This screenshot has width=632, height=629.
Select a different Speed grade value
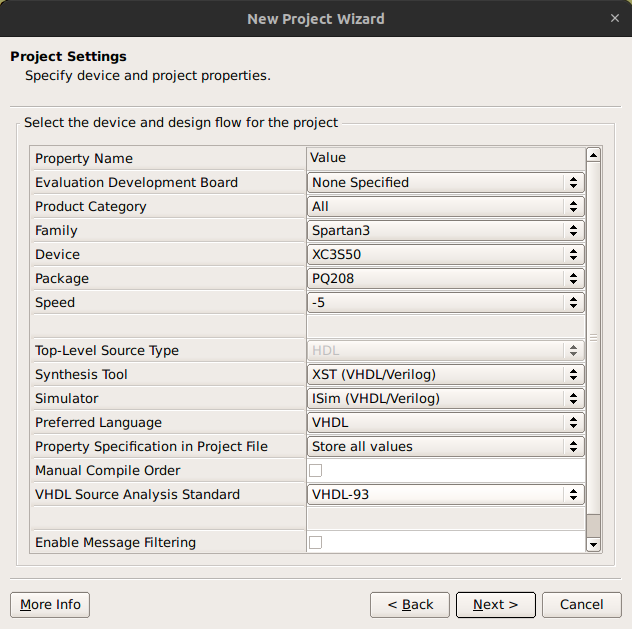coord(445,302)
